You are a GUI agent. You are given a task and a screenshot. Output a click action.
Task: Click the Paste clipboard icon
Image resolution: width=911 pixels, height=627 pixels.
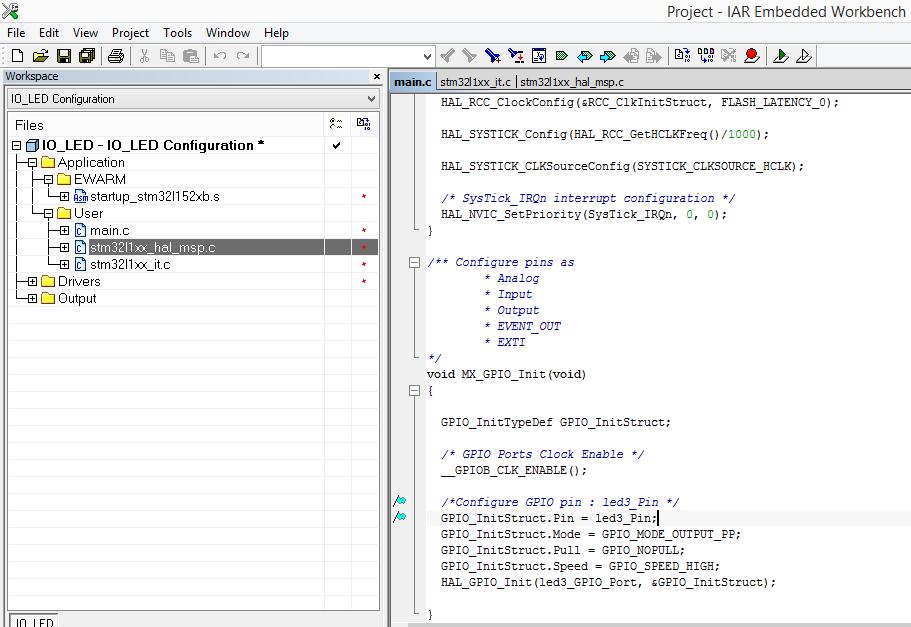(191, 56)
